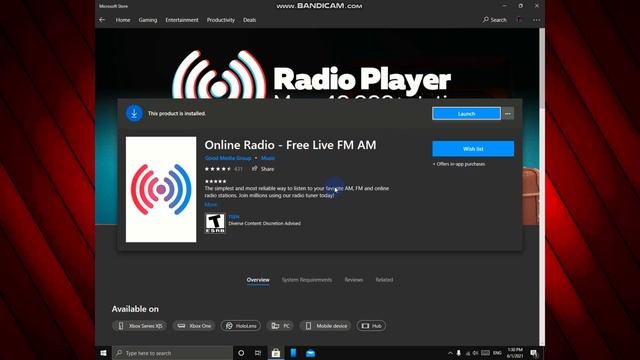The image size is (640, 360).
Task: Open Task View from the taskbar
Action: click(x=258, y=353)
